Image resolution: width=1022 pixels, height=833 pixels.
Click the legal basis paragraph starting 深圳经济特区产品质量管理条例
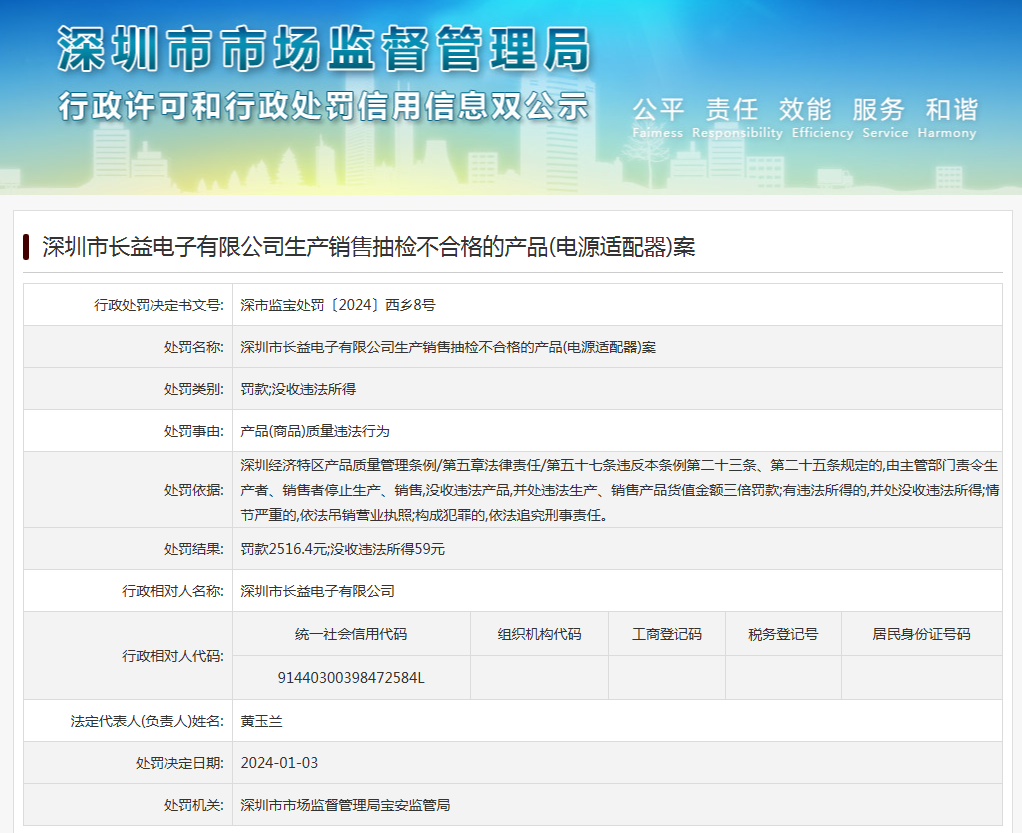tap(619, 490)
